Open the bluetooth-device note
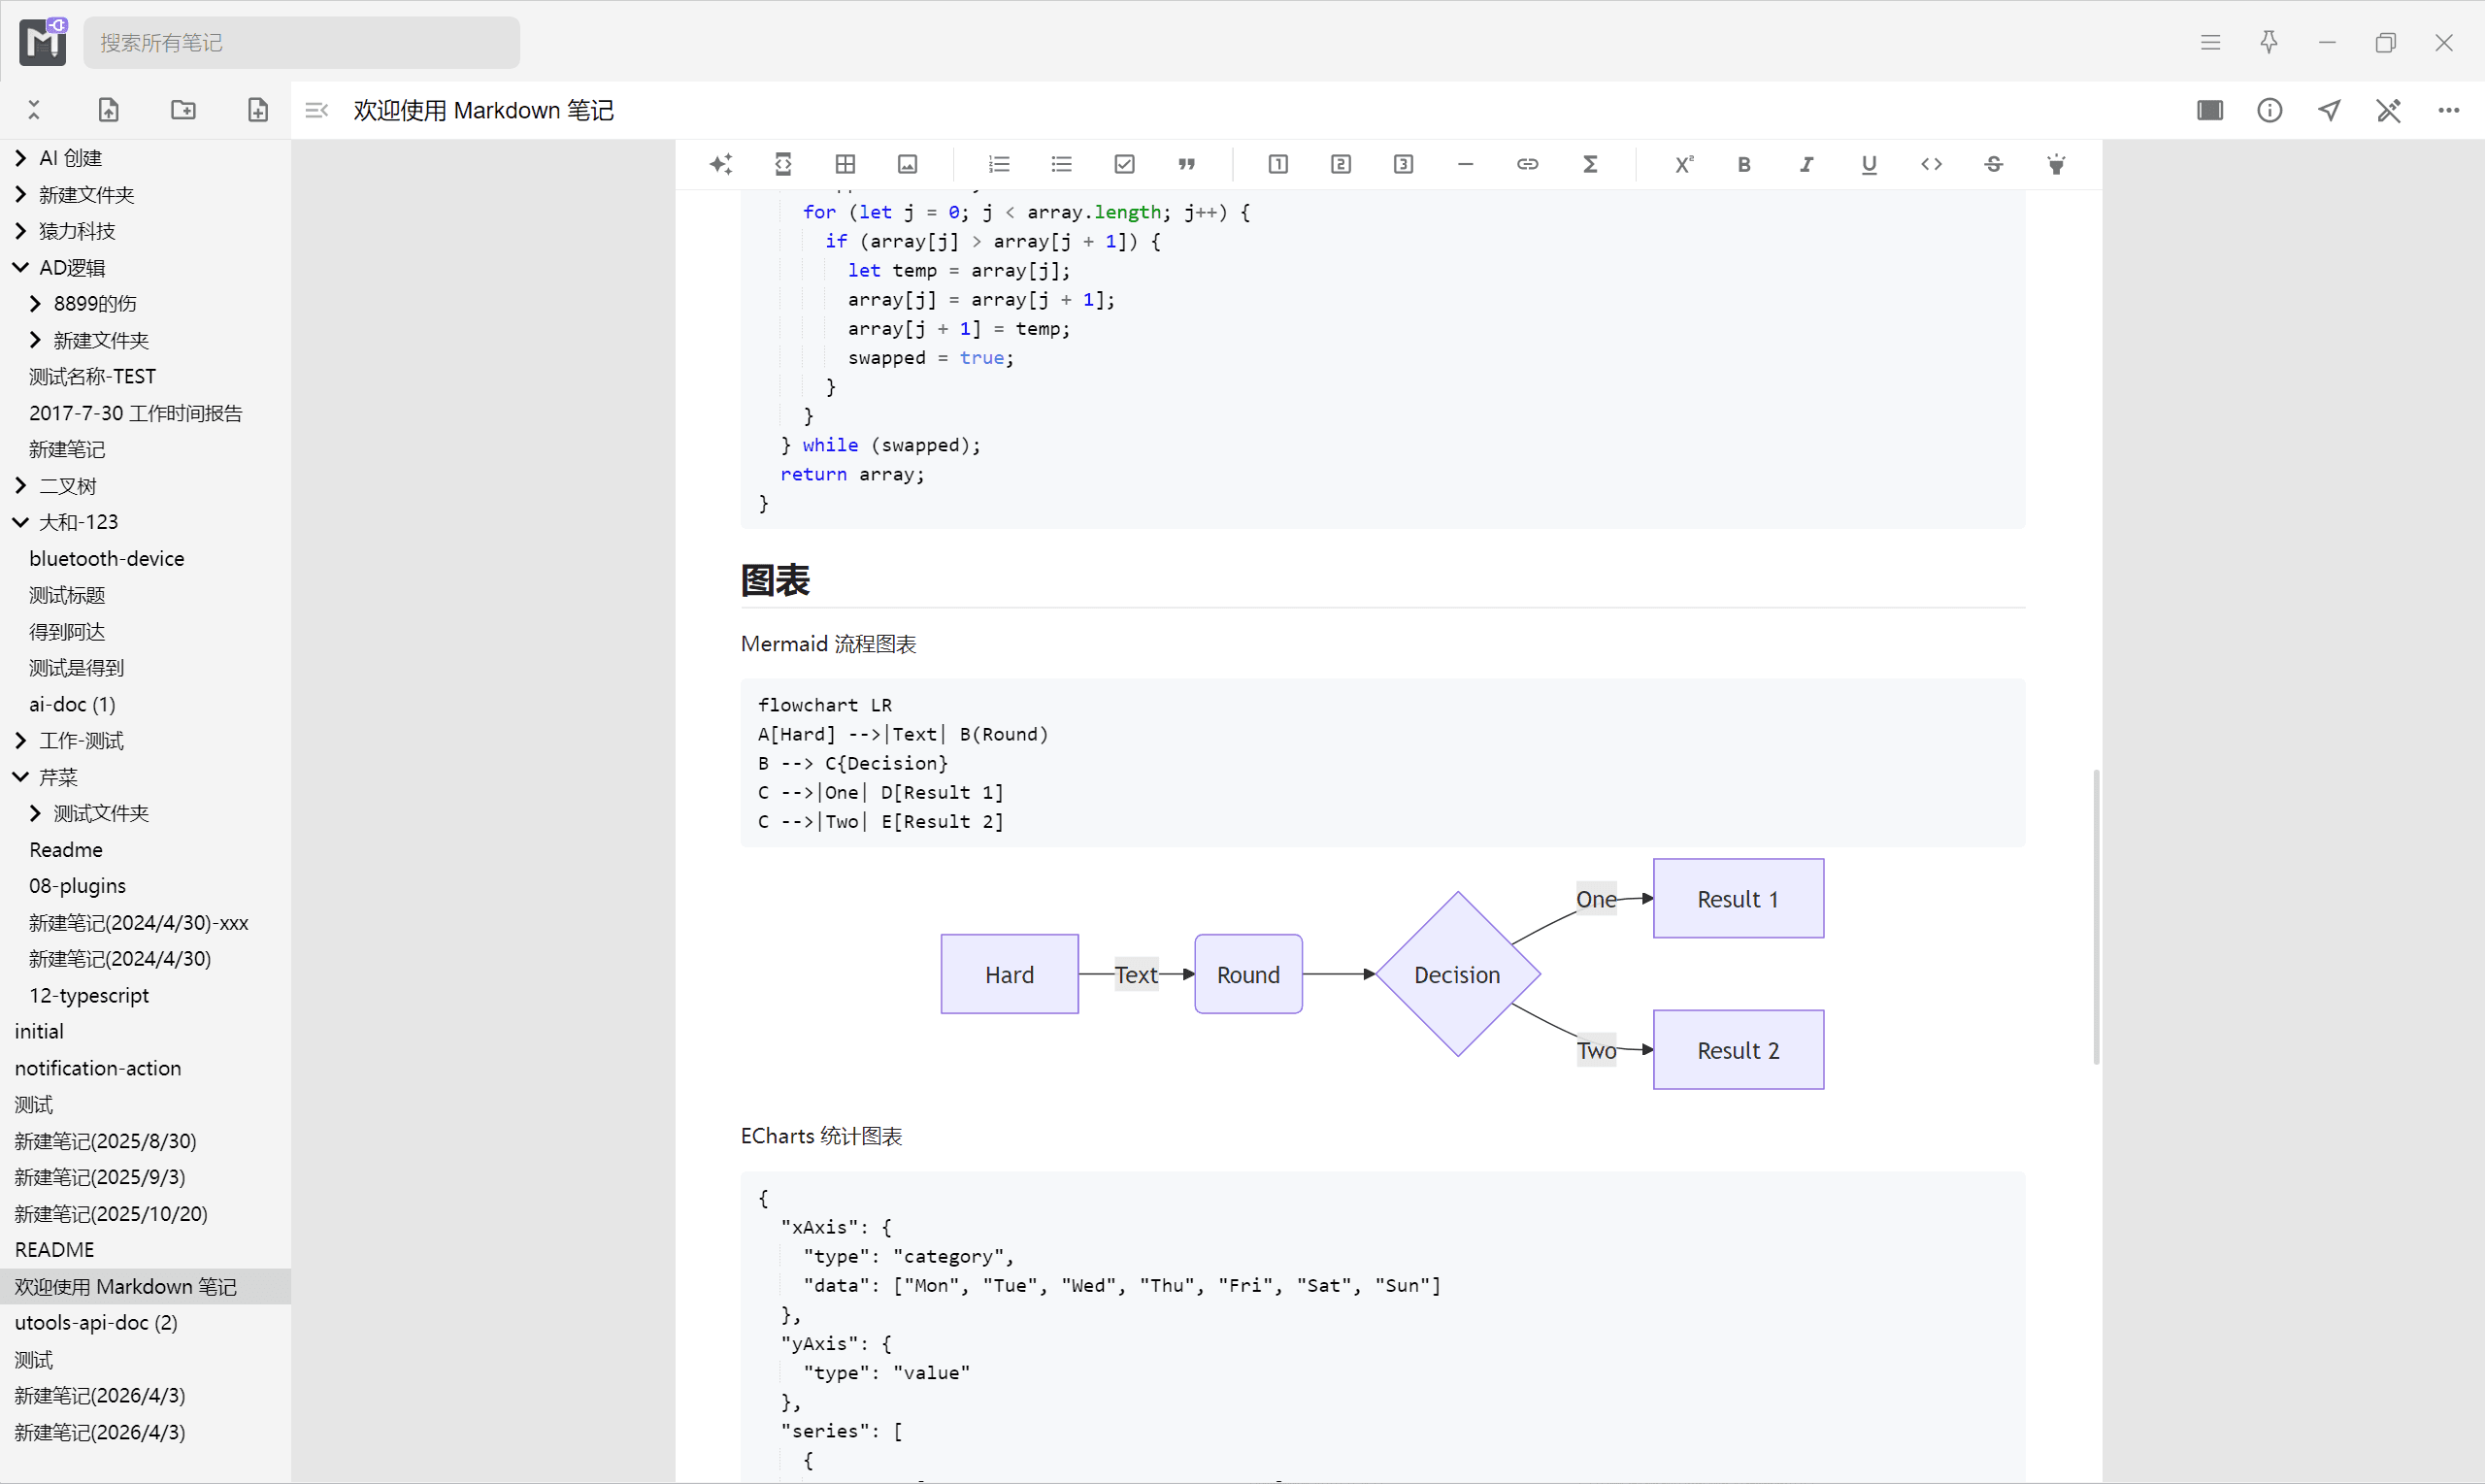2485x1484 pixels. (106, 558)
